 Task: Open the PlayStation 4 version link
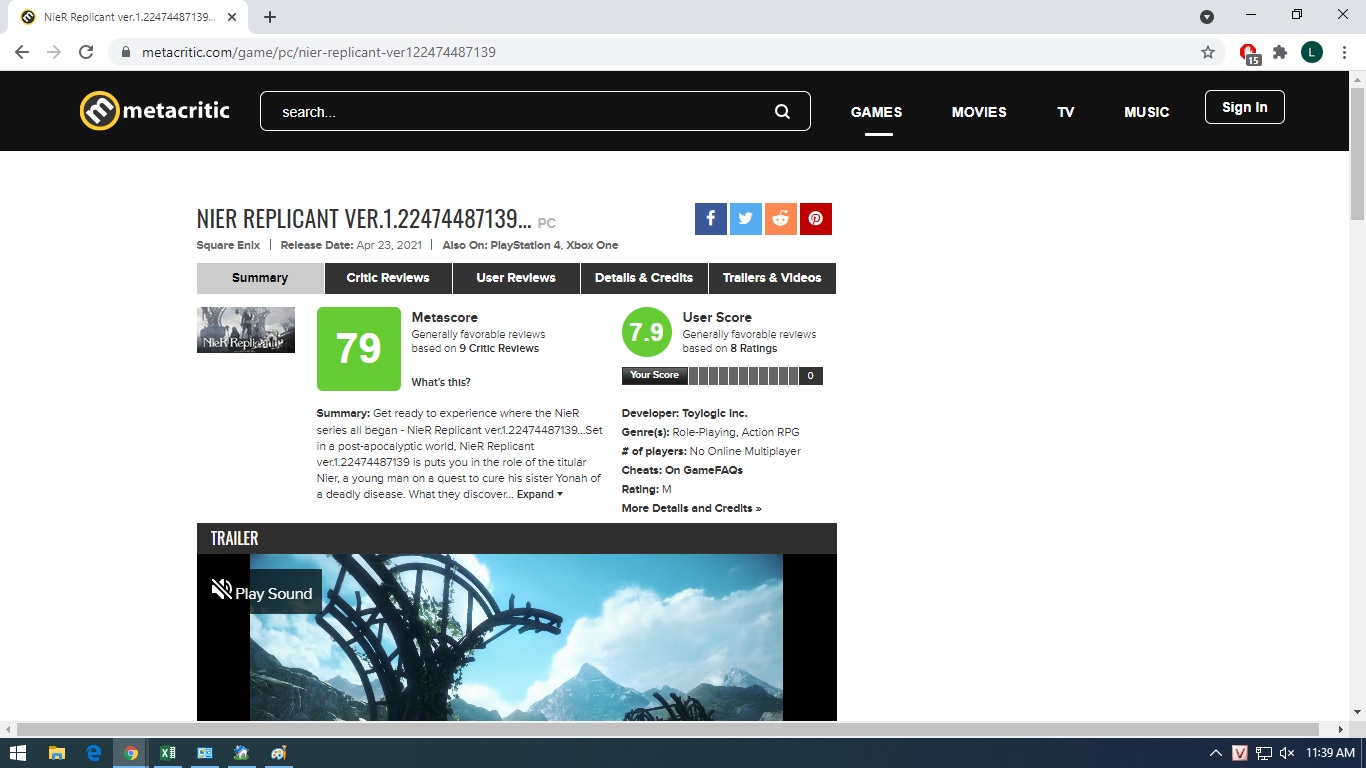(526, 245)
